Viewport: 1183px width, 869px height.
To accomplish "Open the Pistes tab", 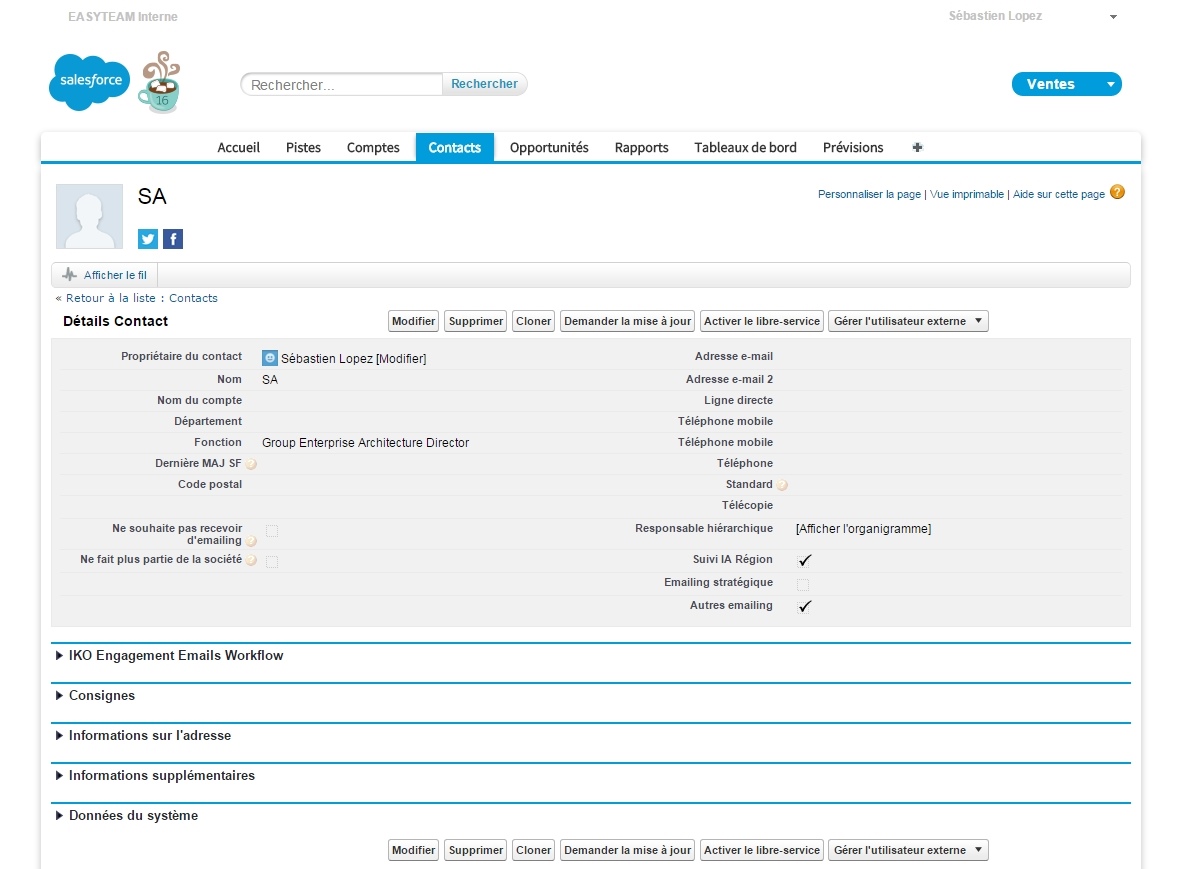I will point(303,148).
